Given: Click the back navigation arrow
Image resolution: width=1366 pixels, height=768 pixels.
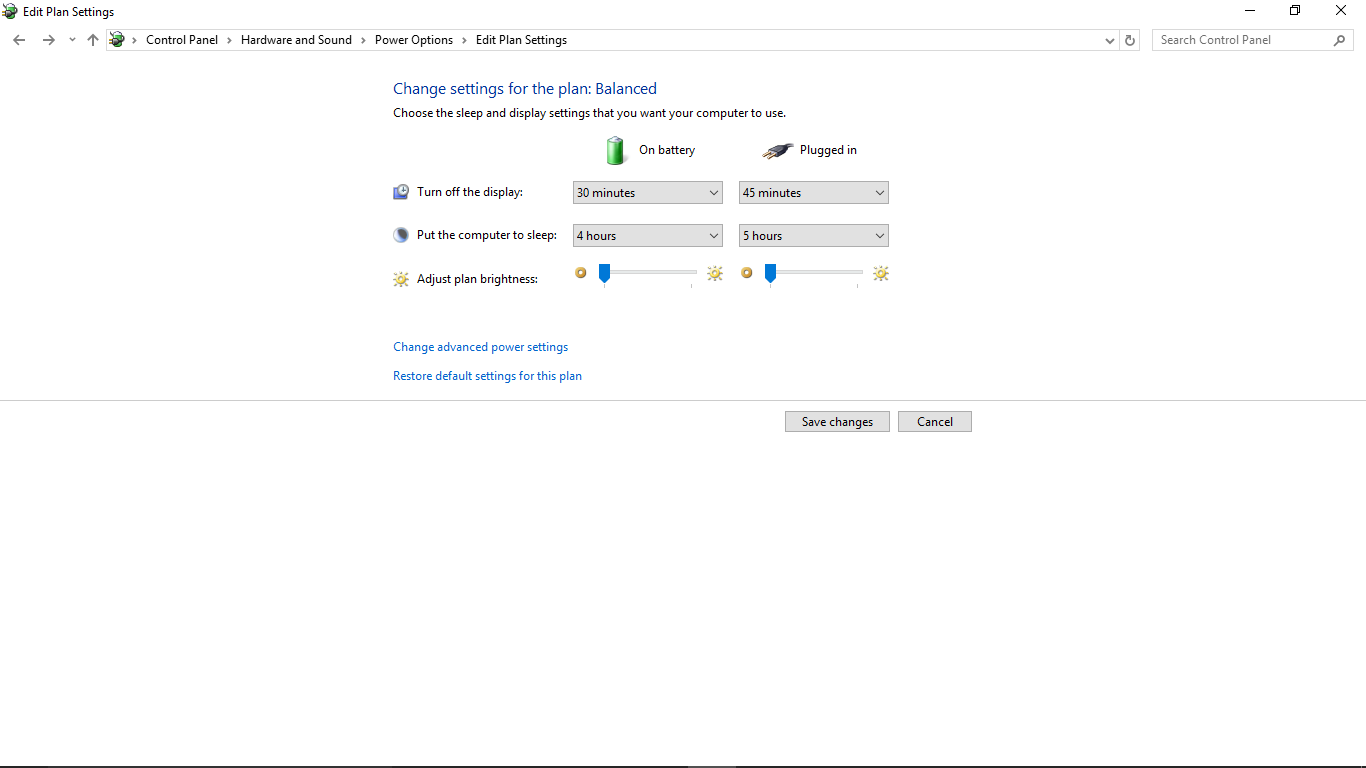Looking at the screenshot, I should point(19,39).
